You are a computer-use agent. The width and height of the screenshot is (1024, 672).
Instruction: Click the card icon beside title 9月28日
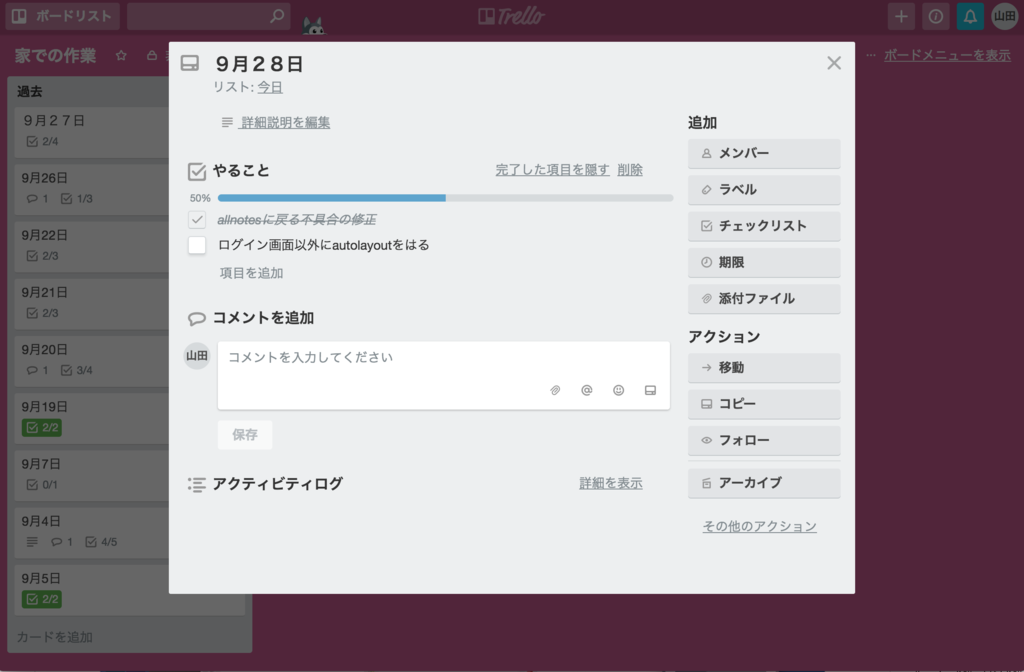click(x=190, y=63)
